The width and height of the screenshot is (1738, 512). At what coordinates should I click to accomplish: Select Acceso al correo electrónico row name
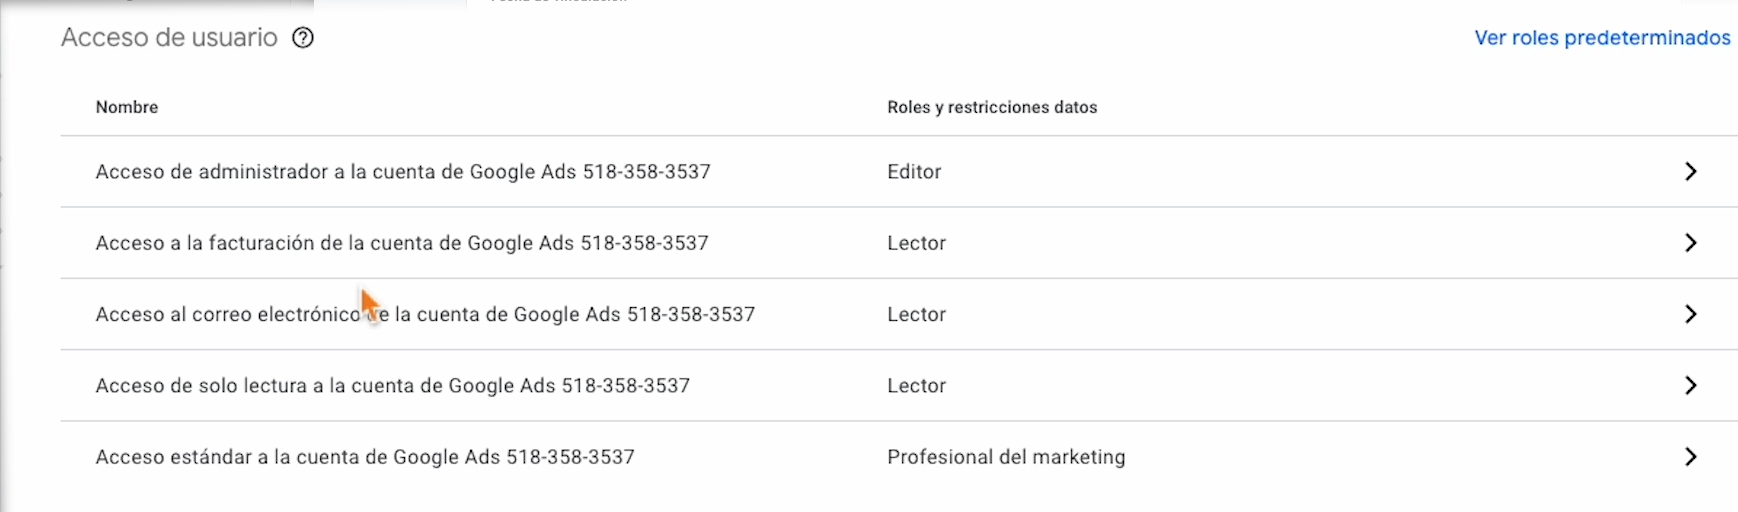pos(425,314)
